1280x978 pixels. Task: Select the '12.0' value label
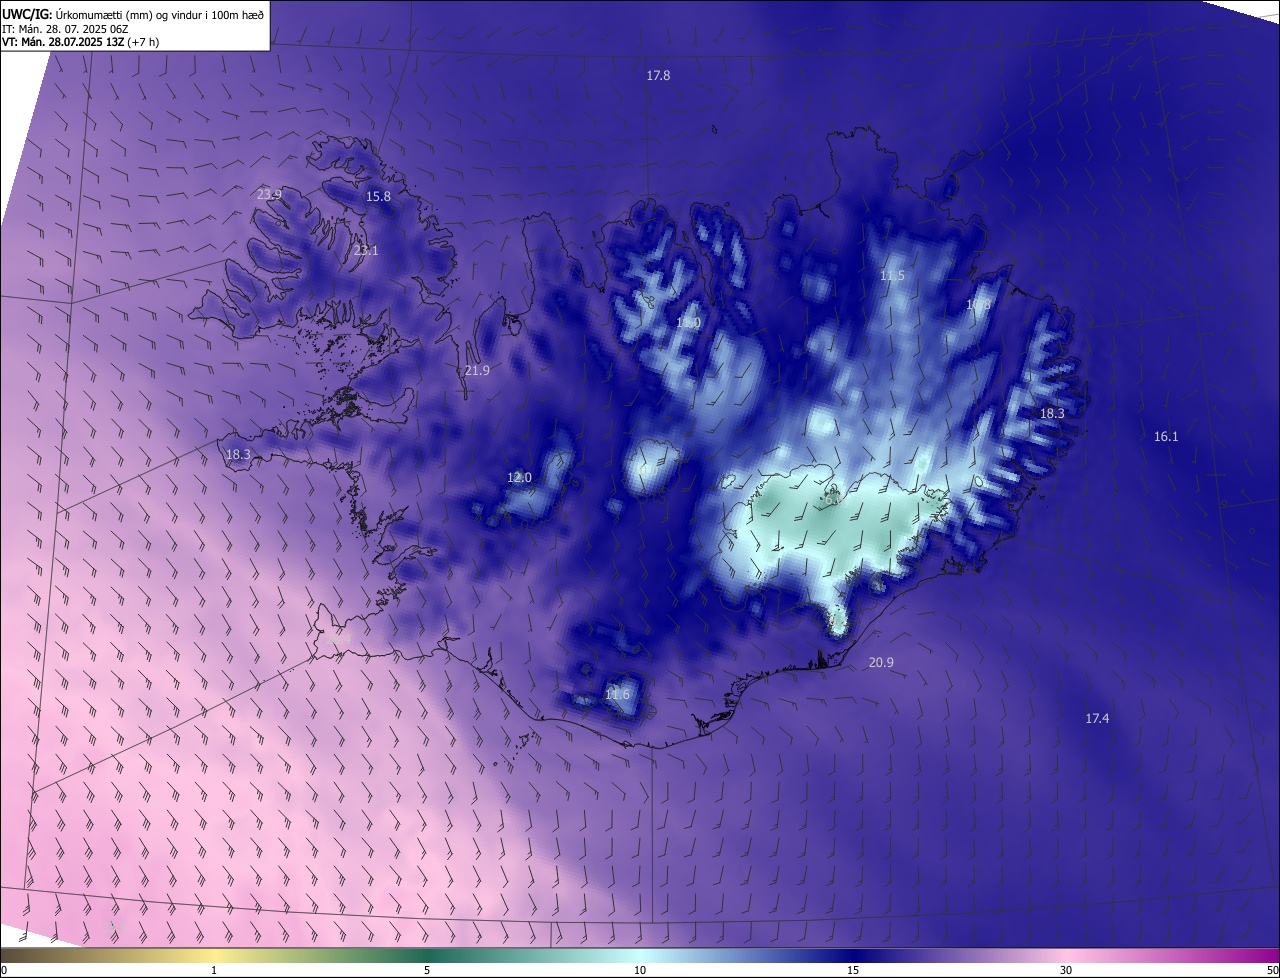[519, 478]
